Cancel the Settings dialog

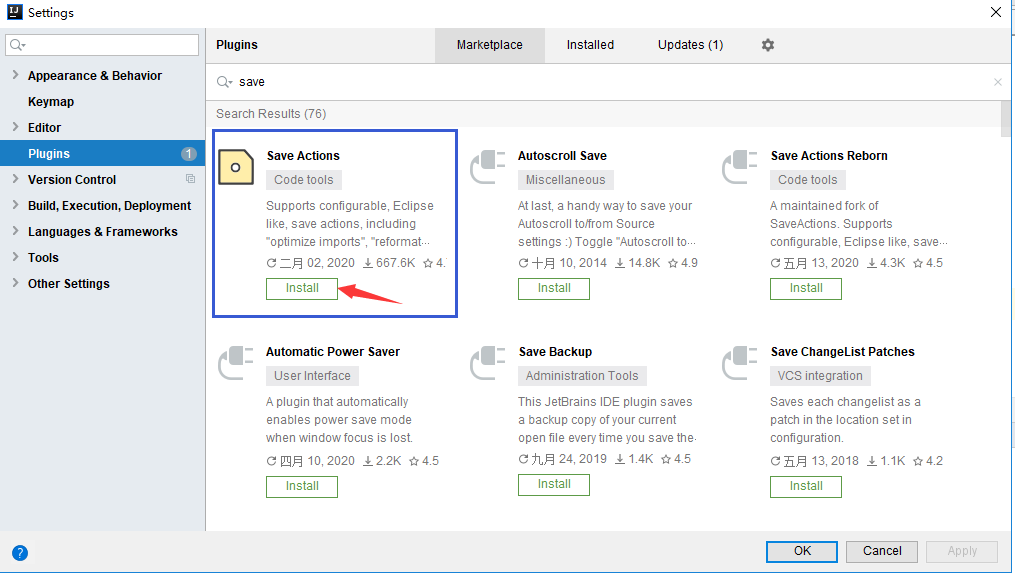[882, 551]
